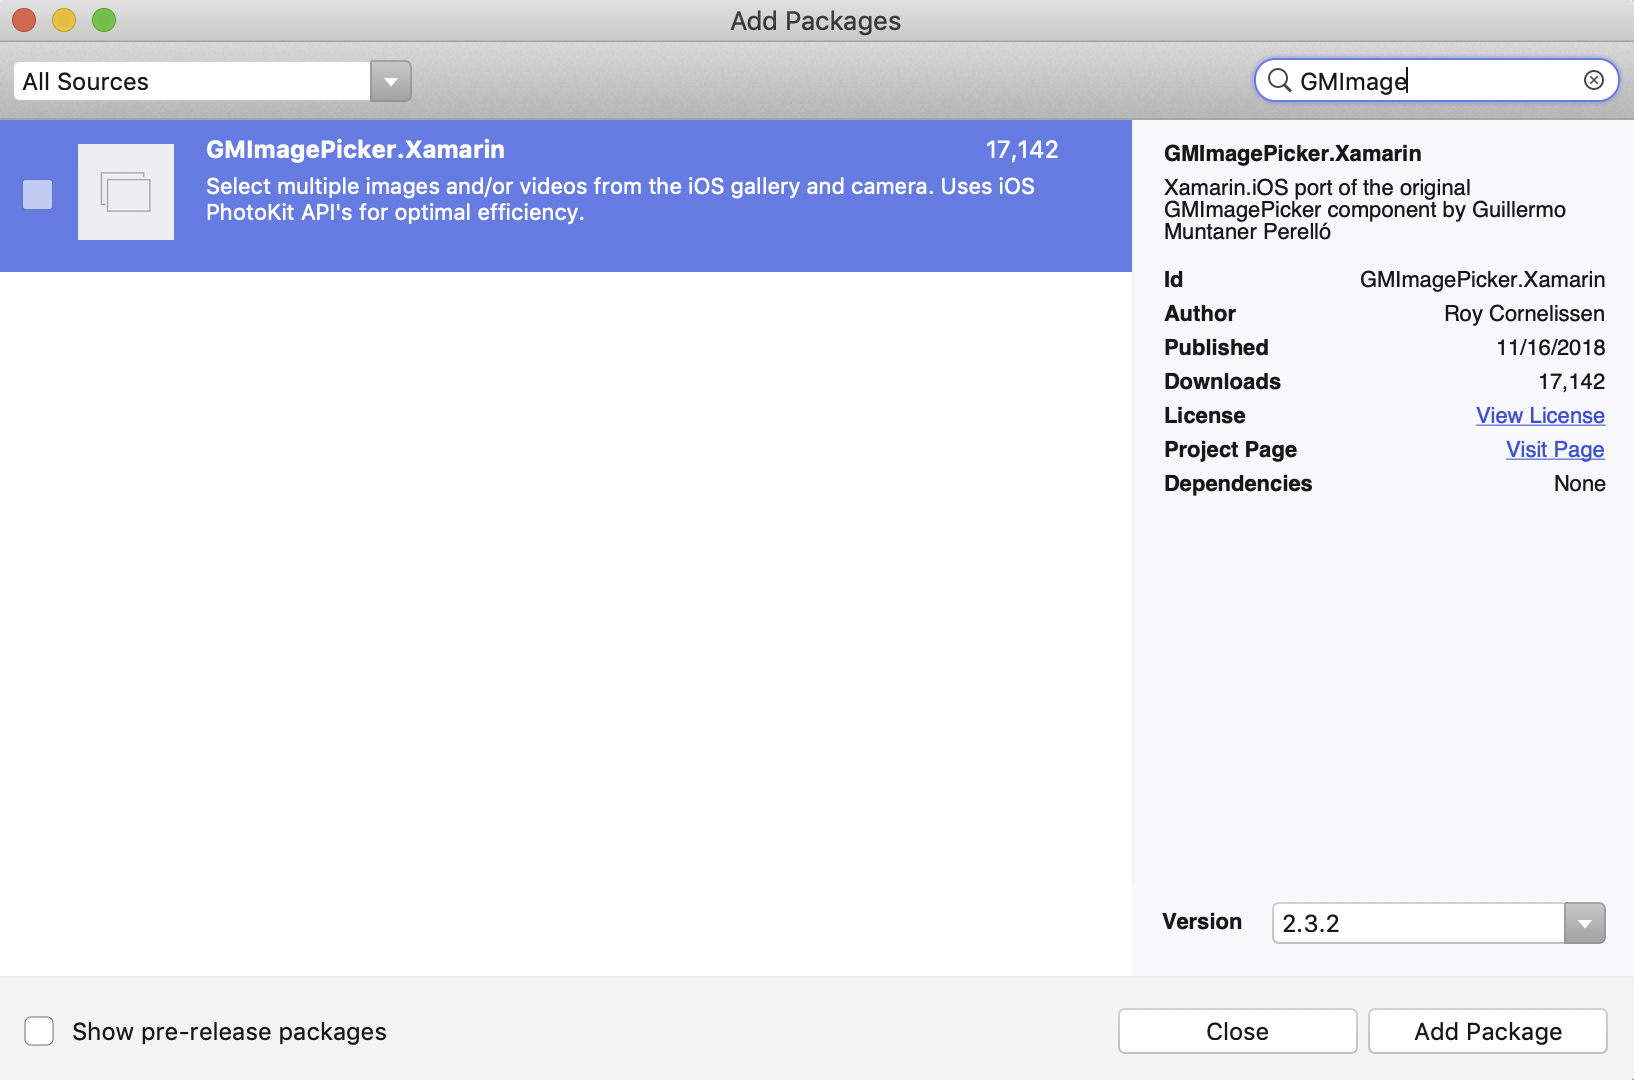Click the green zoom window button
The width and height of the screenshot is (1634, 1080).
(104, 20)
